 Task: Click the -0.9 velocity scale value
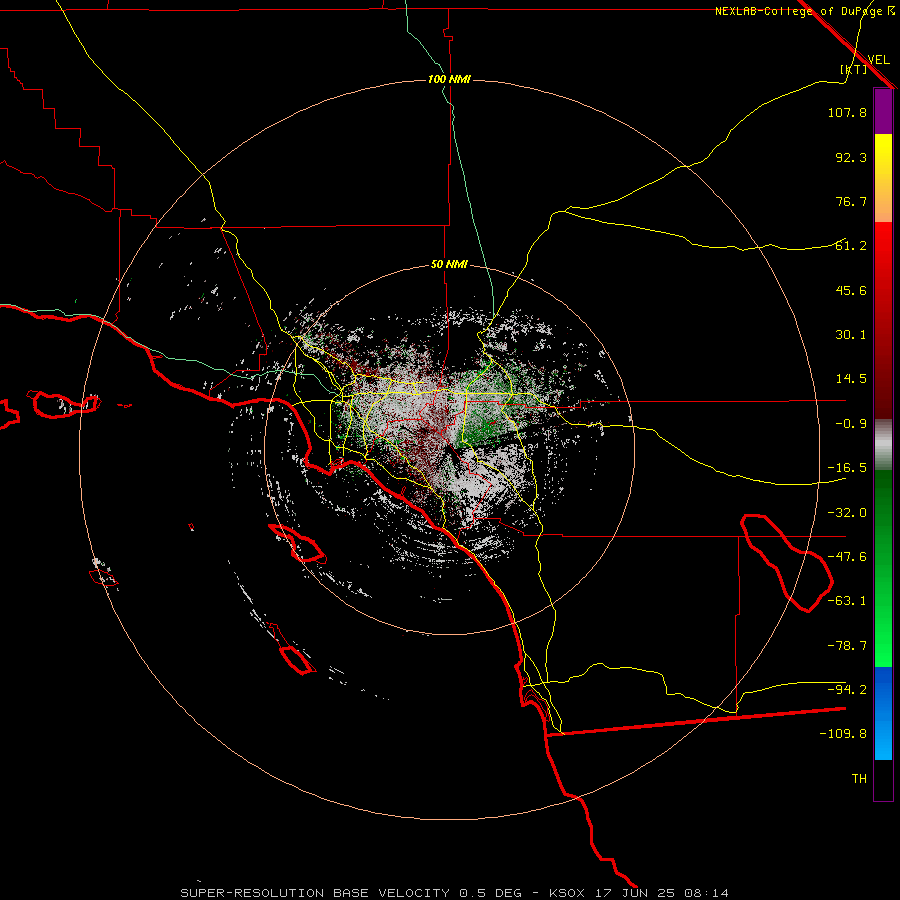[851, 424]
